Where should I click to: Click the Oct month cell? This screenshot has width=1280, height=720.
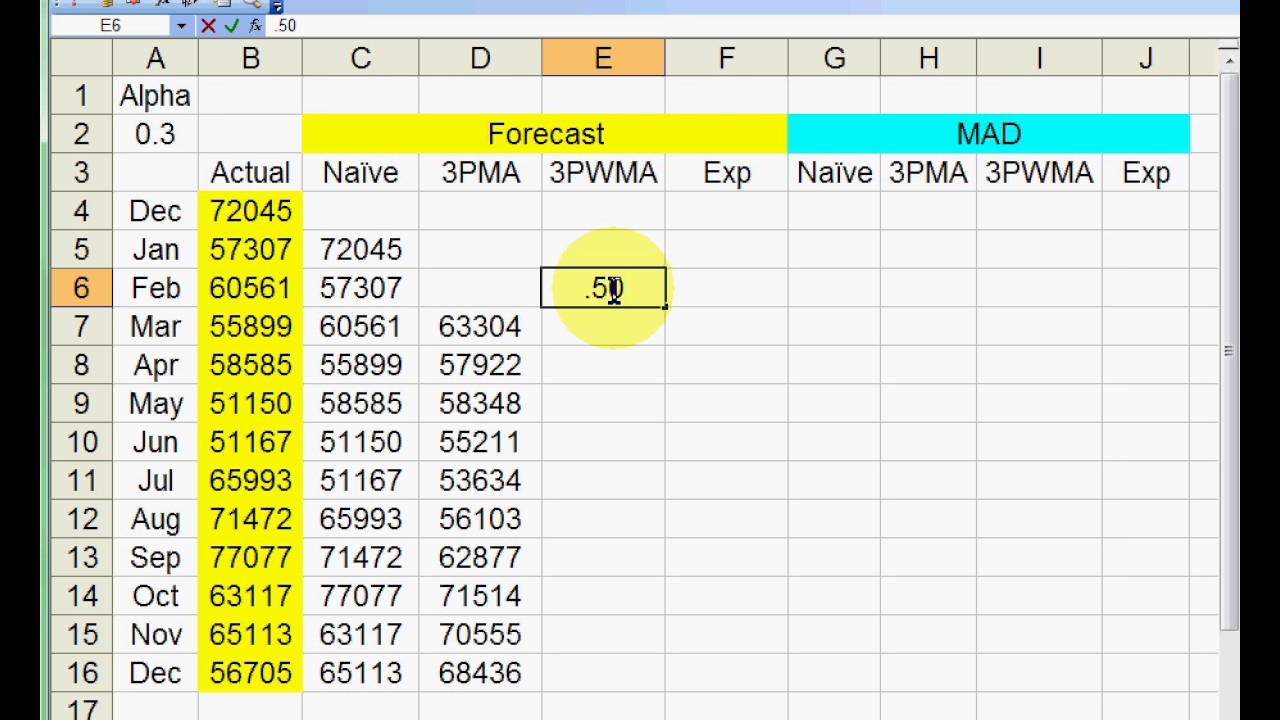tap(155, 596)
